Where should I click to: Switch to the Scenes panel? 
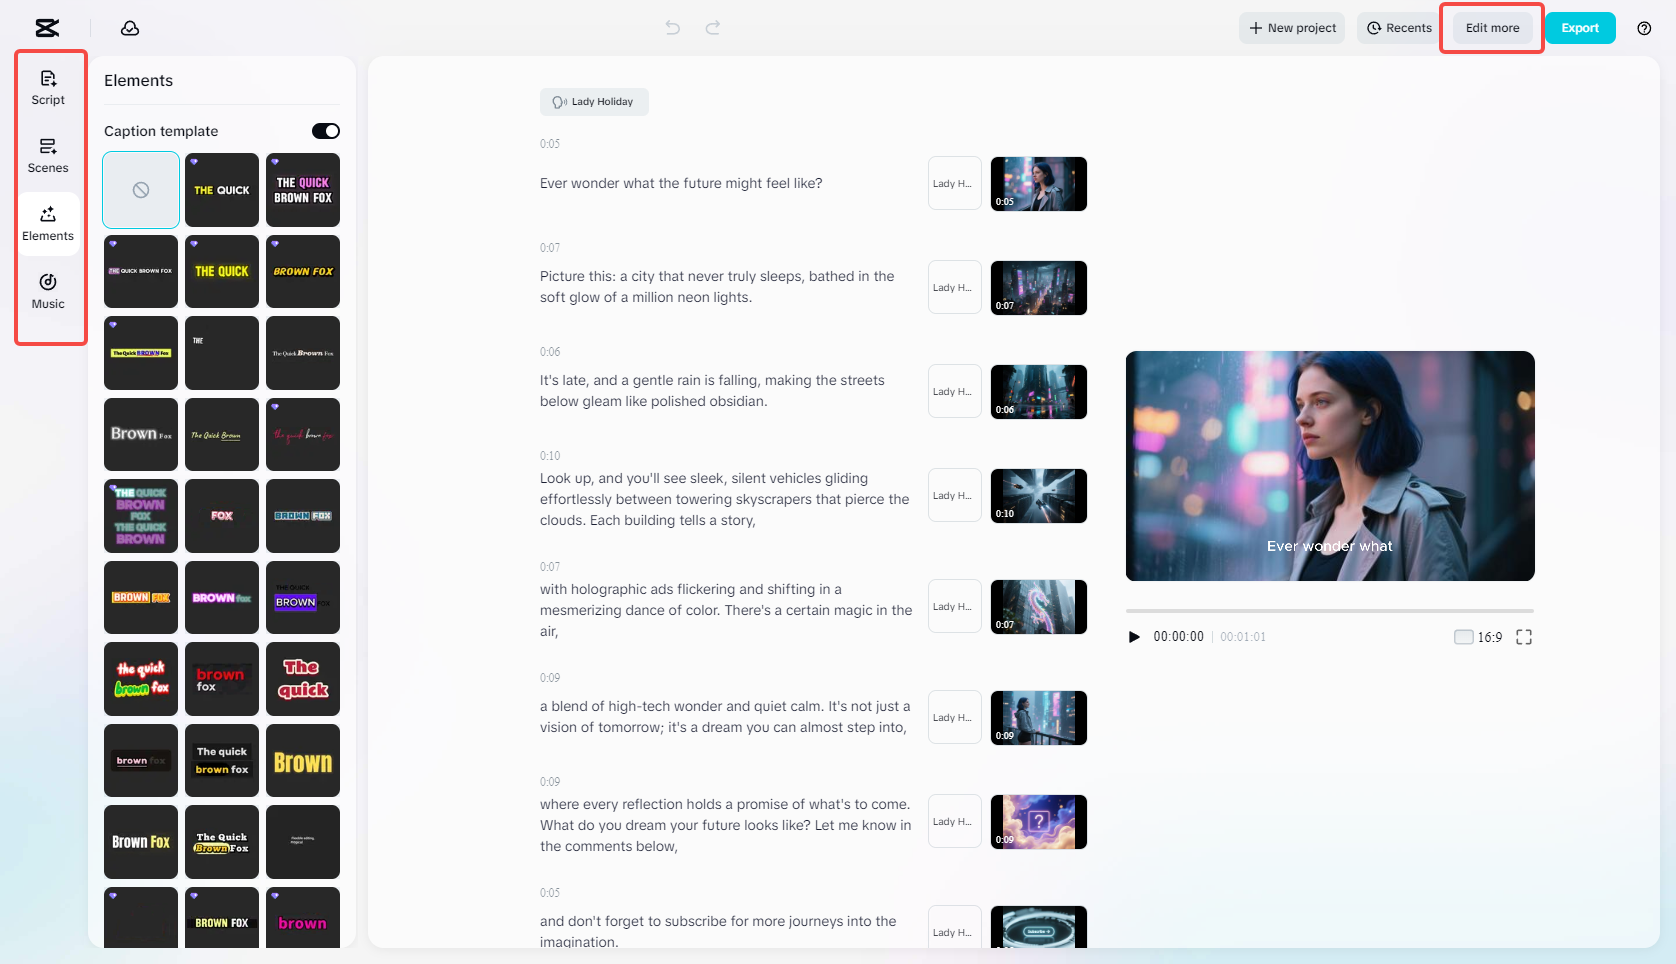48,155
